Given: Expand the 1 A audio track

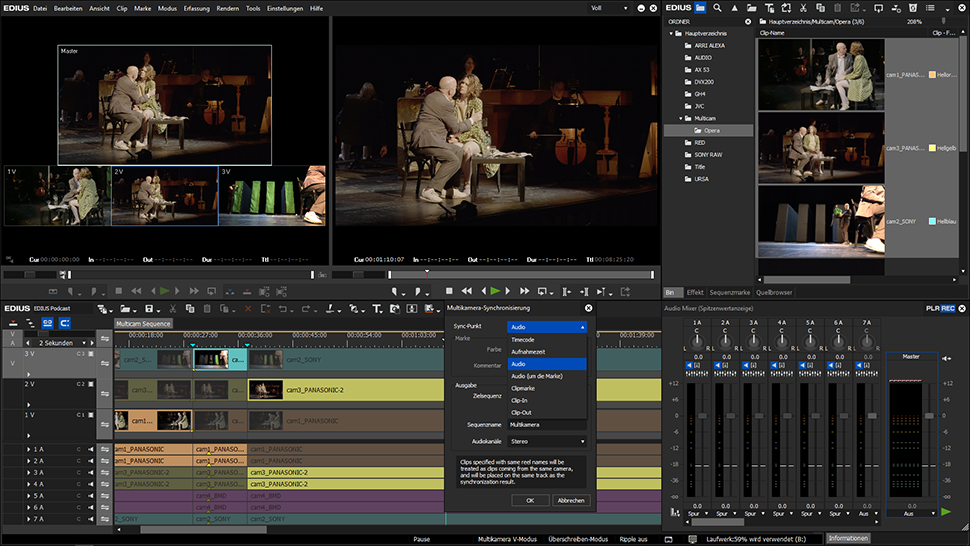Looking at the screenshot, I should pyautogui.click(x=28, y=450).
